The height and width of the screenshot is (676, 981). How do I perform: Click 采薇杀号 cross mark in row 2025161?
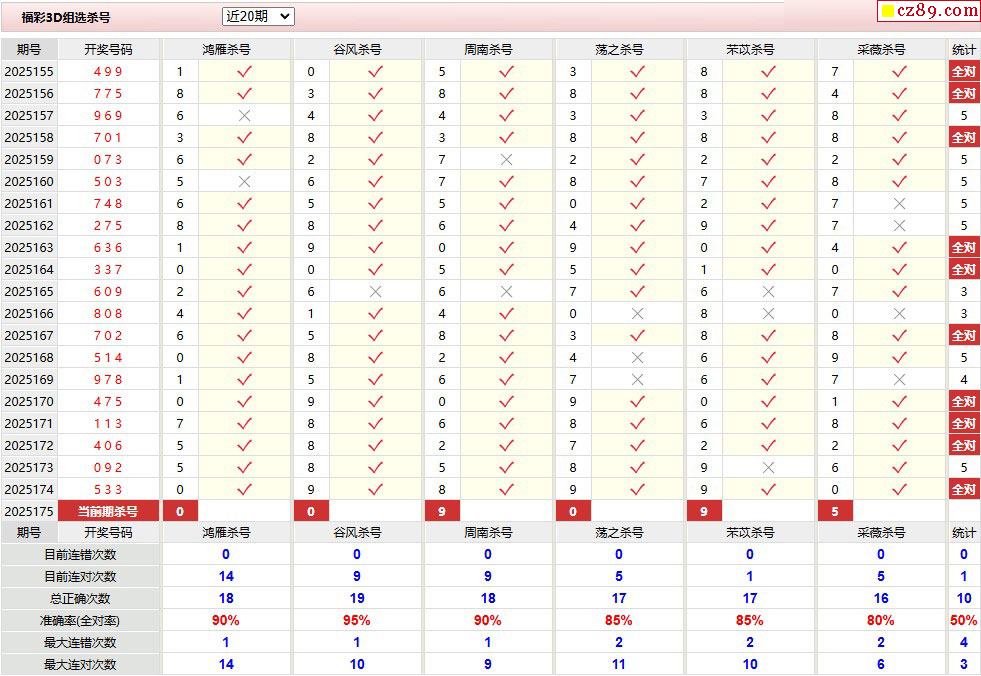(900, 203)
